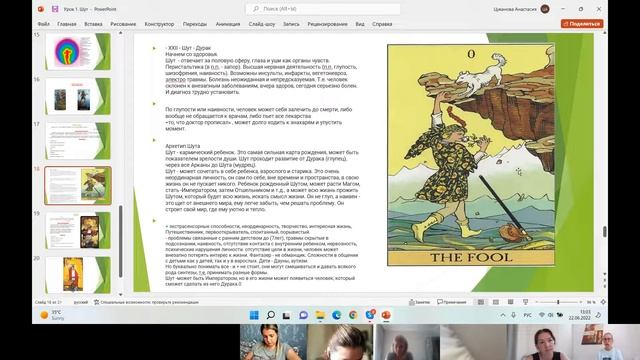Switch to Normal view icon
Image resolution: width=640 pixels, height=360 pixels.
coord(481,302)
